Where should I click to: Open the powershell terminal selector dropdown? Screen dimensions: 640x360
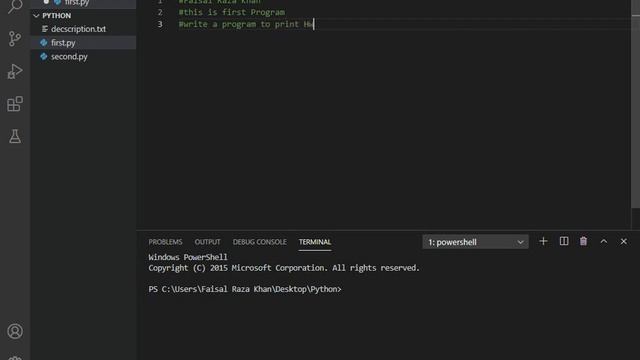475,242
